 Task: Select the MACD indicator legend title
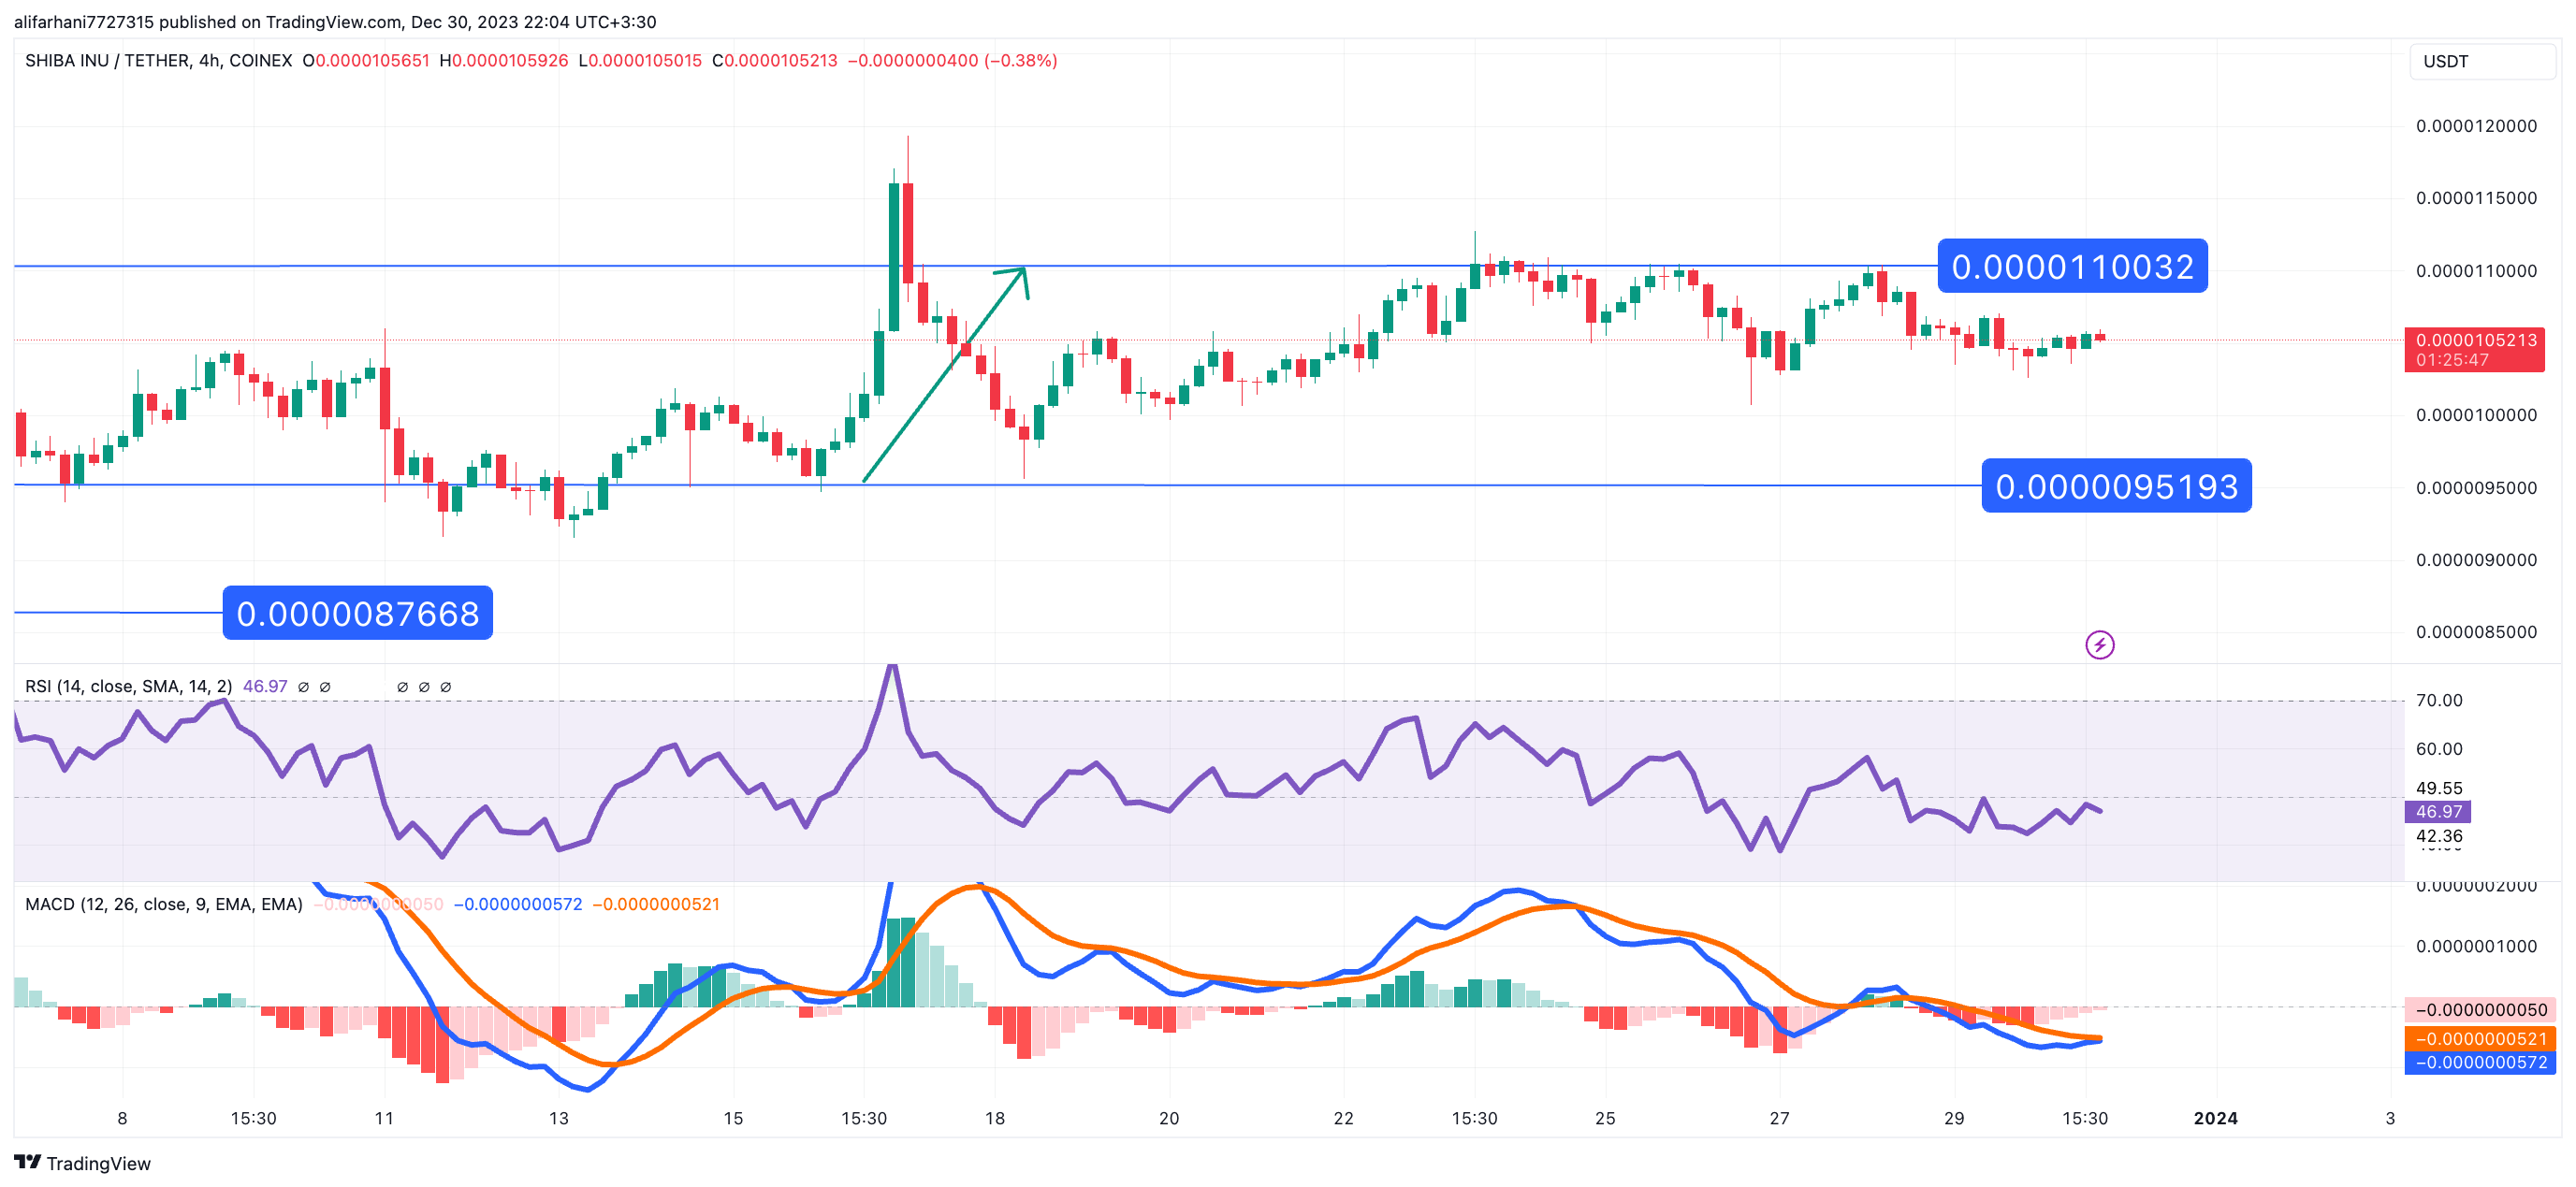pos(163,904)
